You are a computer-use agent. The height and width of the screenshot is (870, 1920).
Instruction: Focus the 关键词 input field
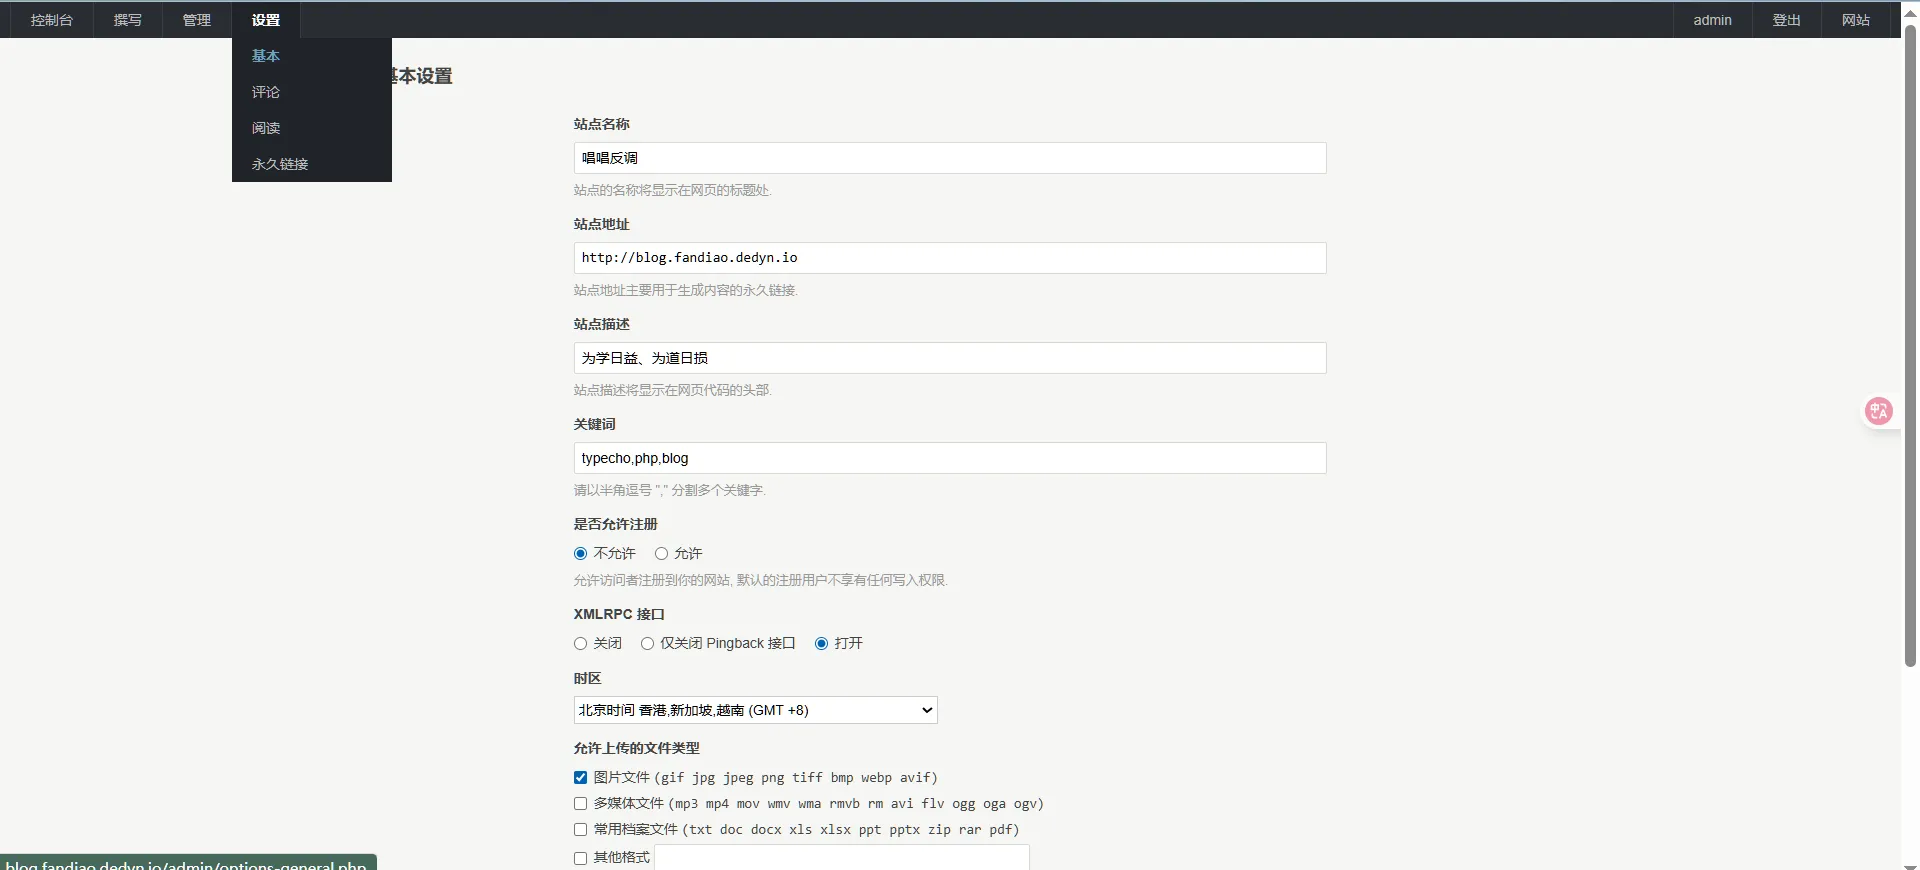(950, 458)
